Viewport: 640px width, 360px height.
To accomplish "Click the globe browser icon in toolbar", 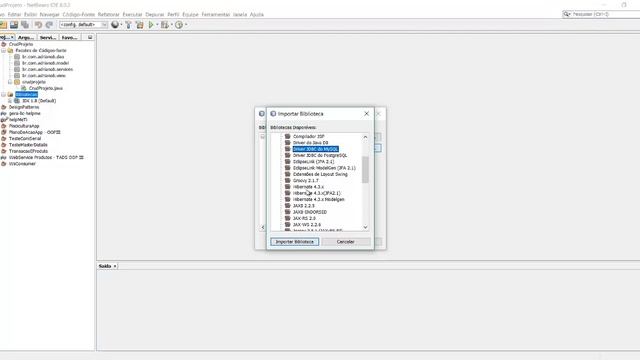I will pyautogui.click(x=115, y=25).
